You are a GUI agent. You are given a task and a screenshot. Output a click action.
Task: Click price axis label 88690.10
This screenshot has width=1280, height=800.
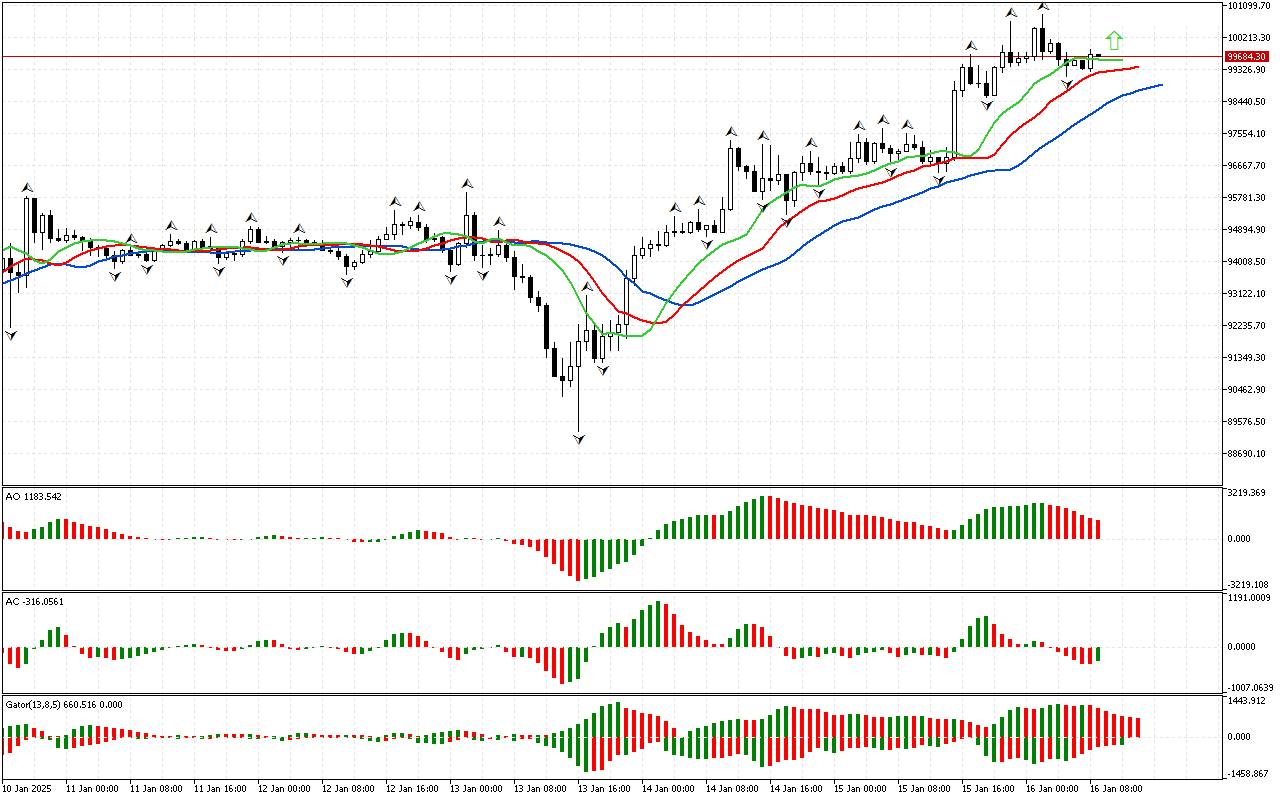click(x=1246, y=454)
